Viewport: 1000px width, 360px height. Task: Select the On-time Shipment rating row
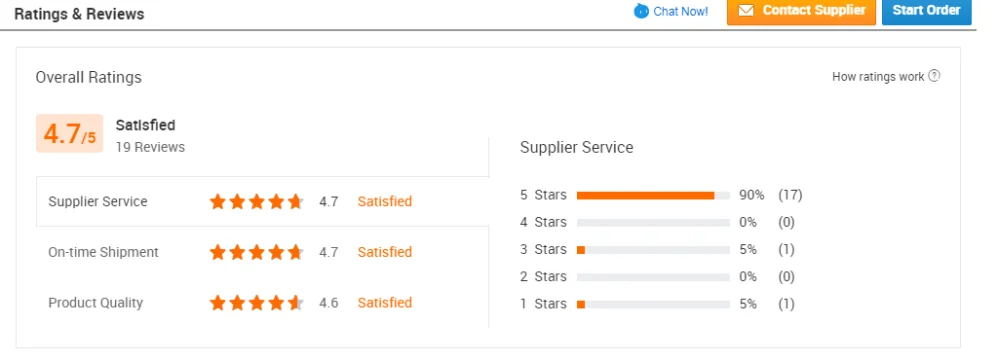point(262,252)
